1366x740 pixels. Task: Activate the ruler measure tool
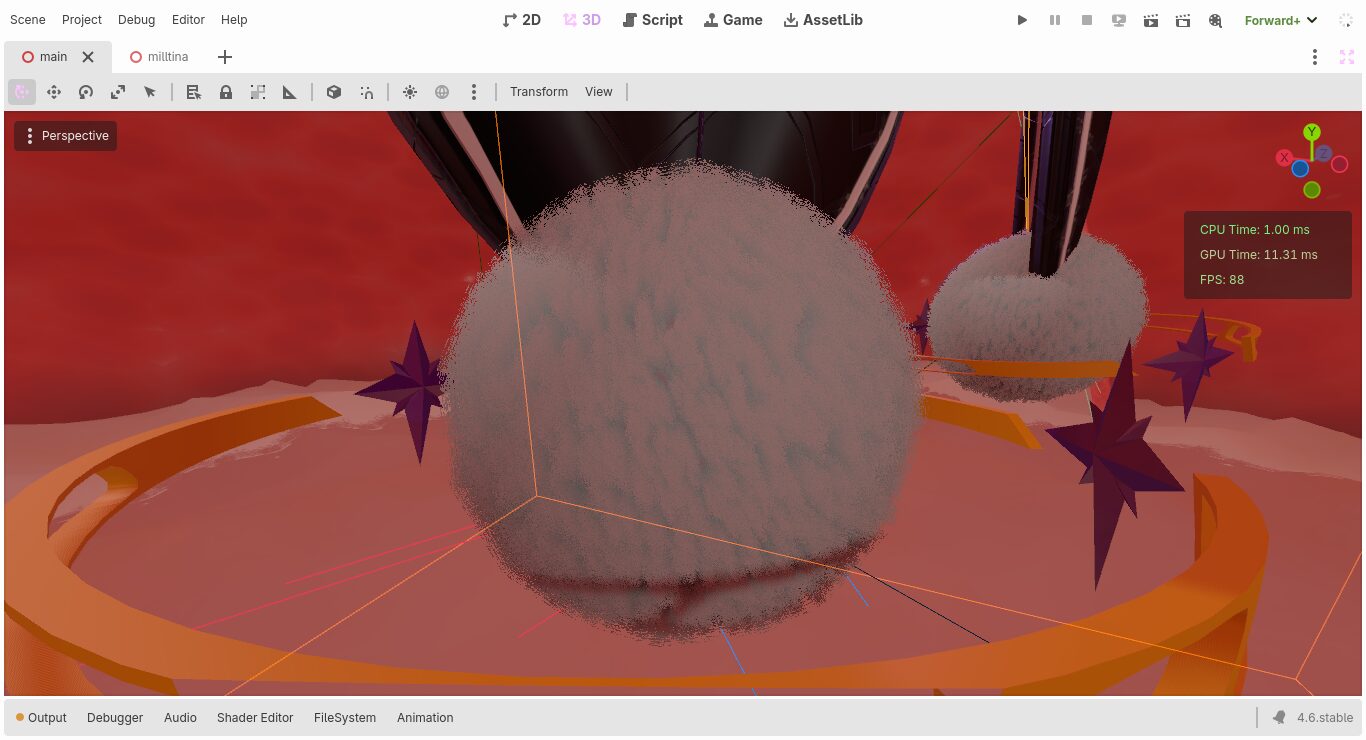pos(290,92)
